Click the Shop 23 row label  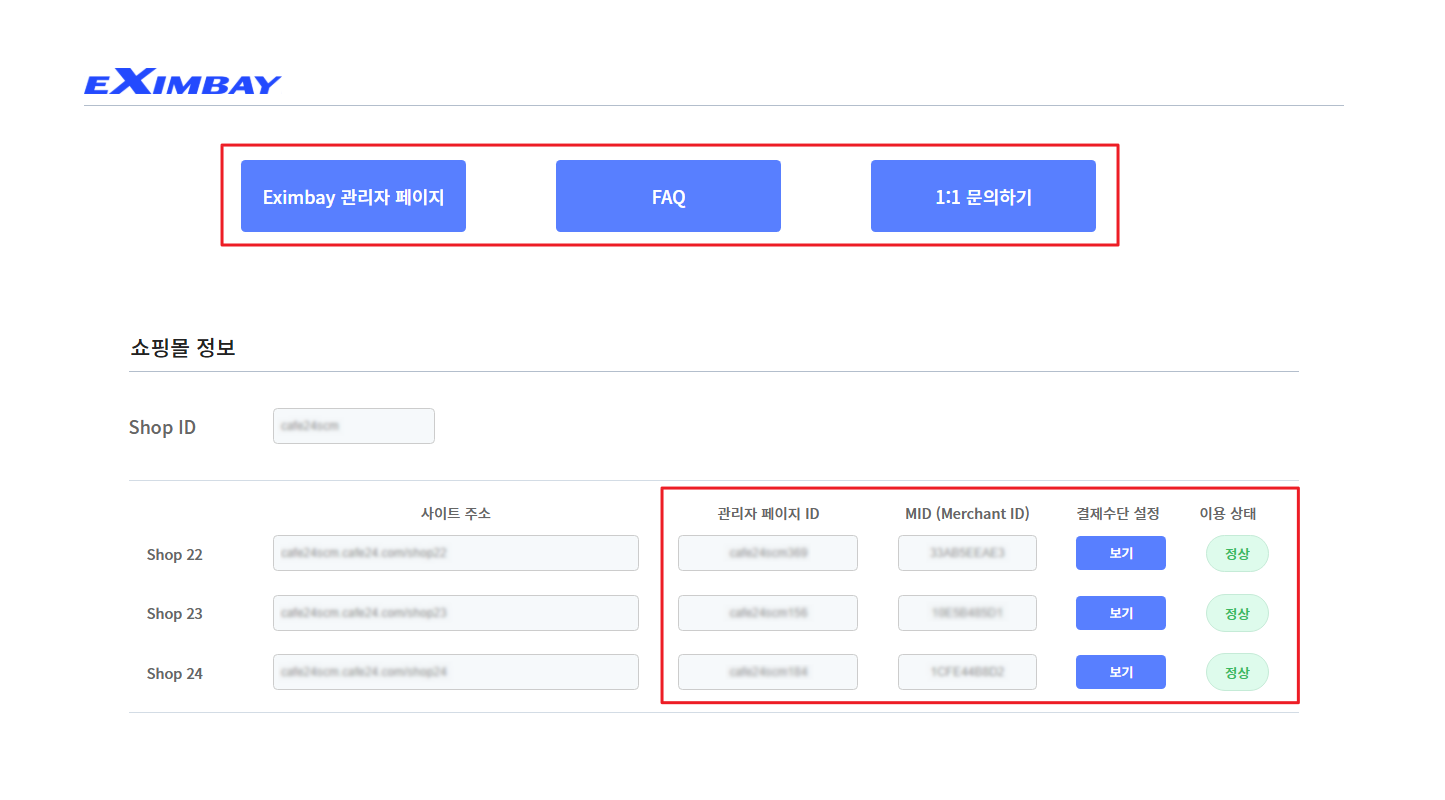click(175, 613)
